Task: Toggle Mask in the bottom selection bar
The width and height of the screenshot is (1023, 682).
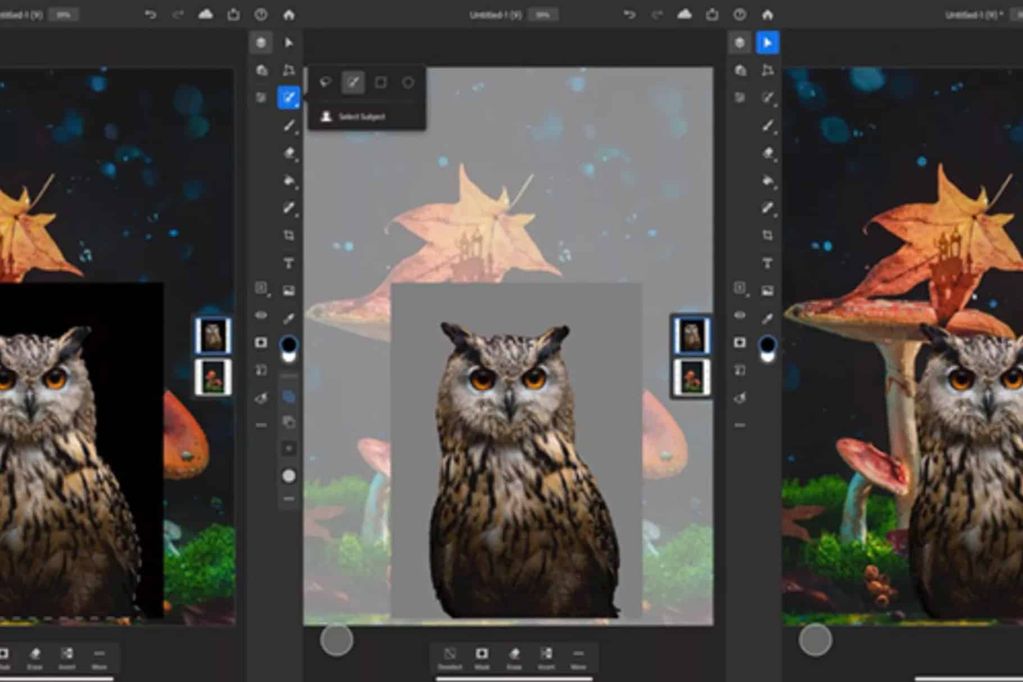Action: (482, 655)
